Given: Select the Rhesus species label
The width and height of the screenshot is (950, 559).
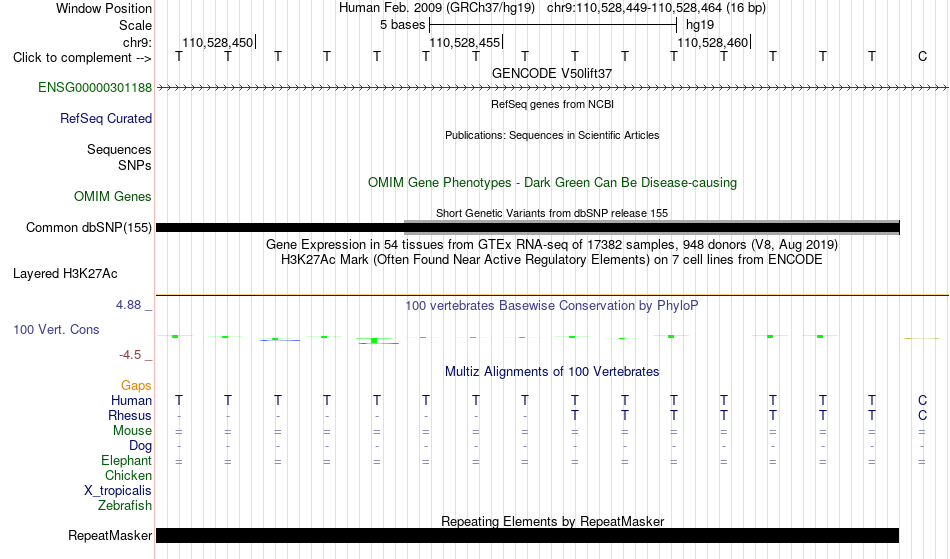Looking at the screenshot, I should tap(130, 416).
